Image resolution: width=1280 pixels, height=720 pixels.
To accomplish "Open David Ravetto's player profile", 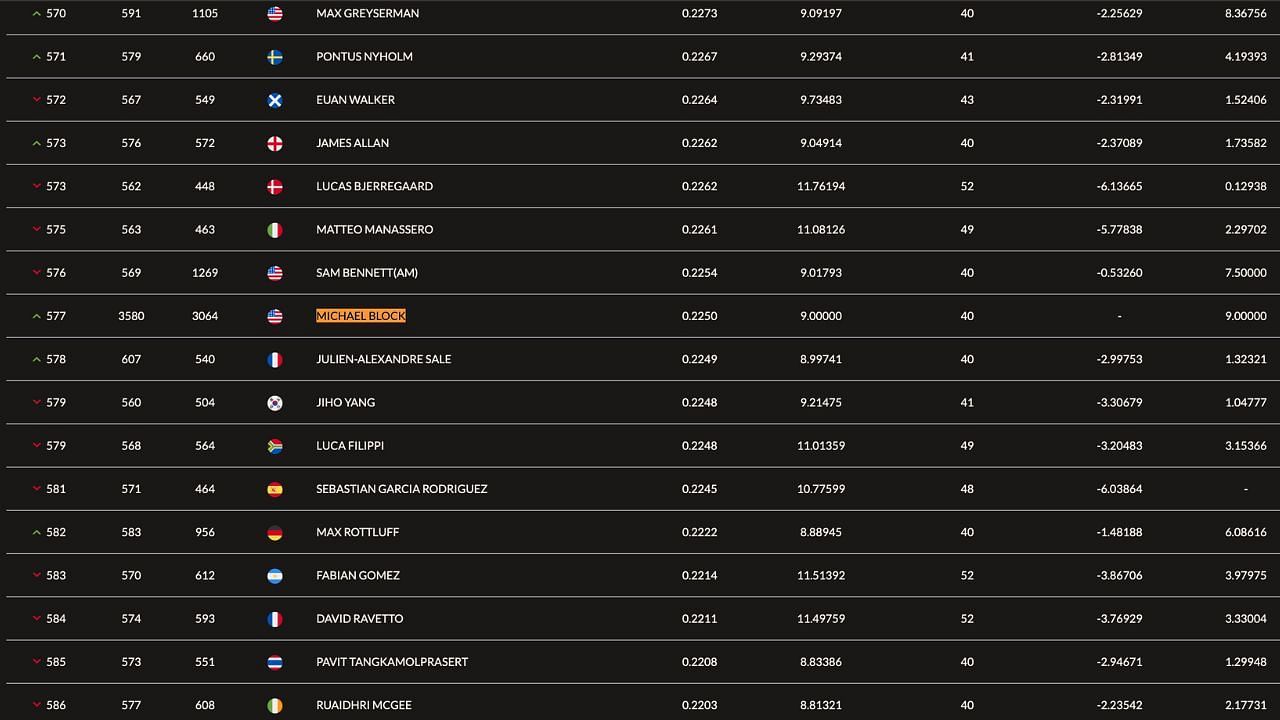I will pos(359,619).
